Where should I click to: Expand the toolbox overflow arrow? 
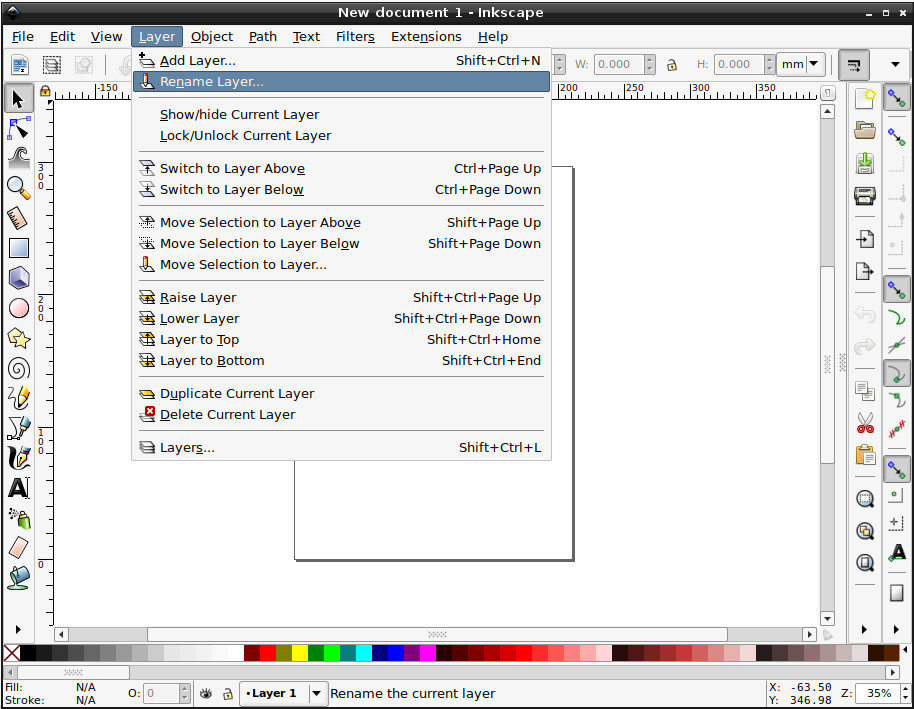[18, 629]
